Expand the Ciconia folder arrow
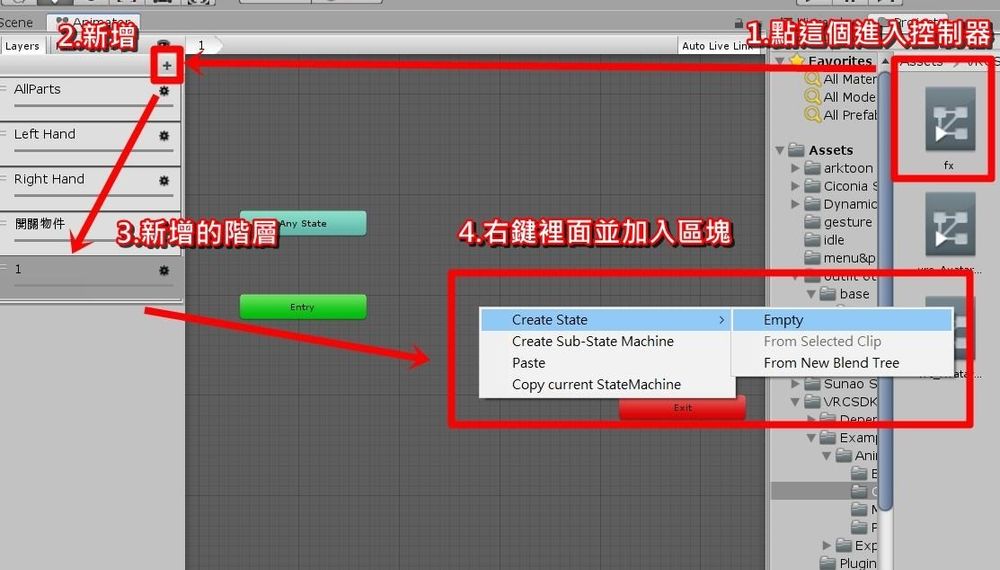 pos(795,186)
